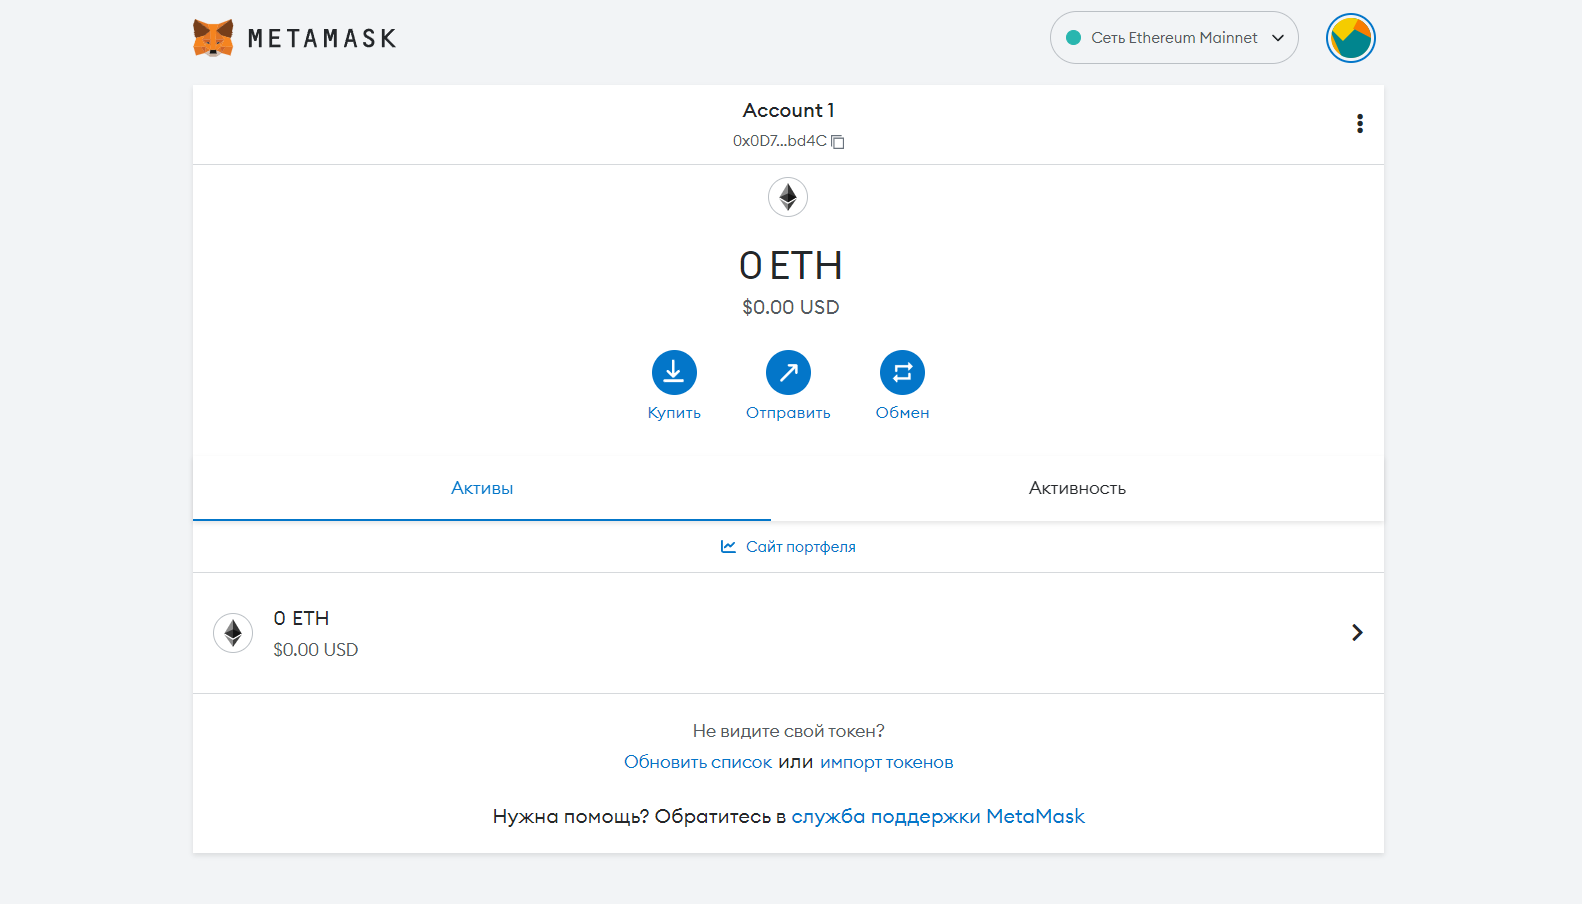The image size is (1582, 904).
Task: Click the $0.00 USD value in asset row
Action: [x=315, y=650]
